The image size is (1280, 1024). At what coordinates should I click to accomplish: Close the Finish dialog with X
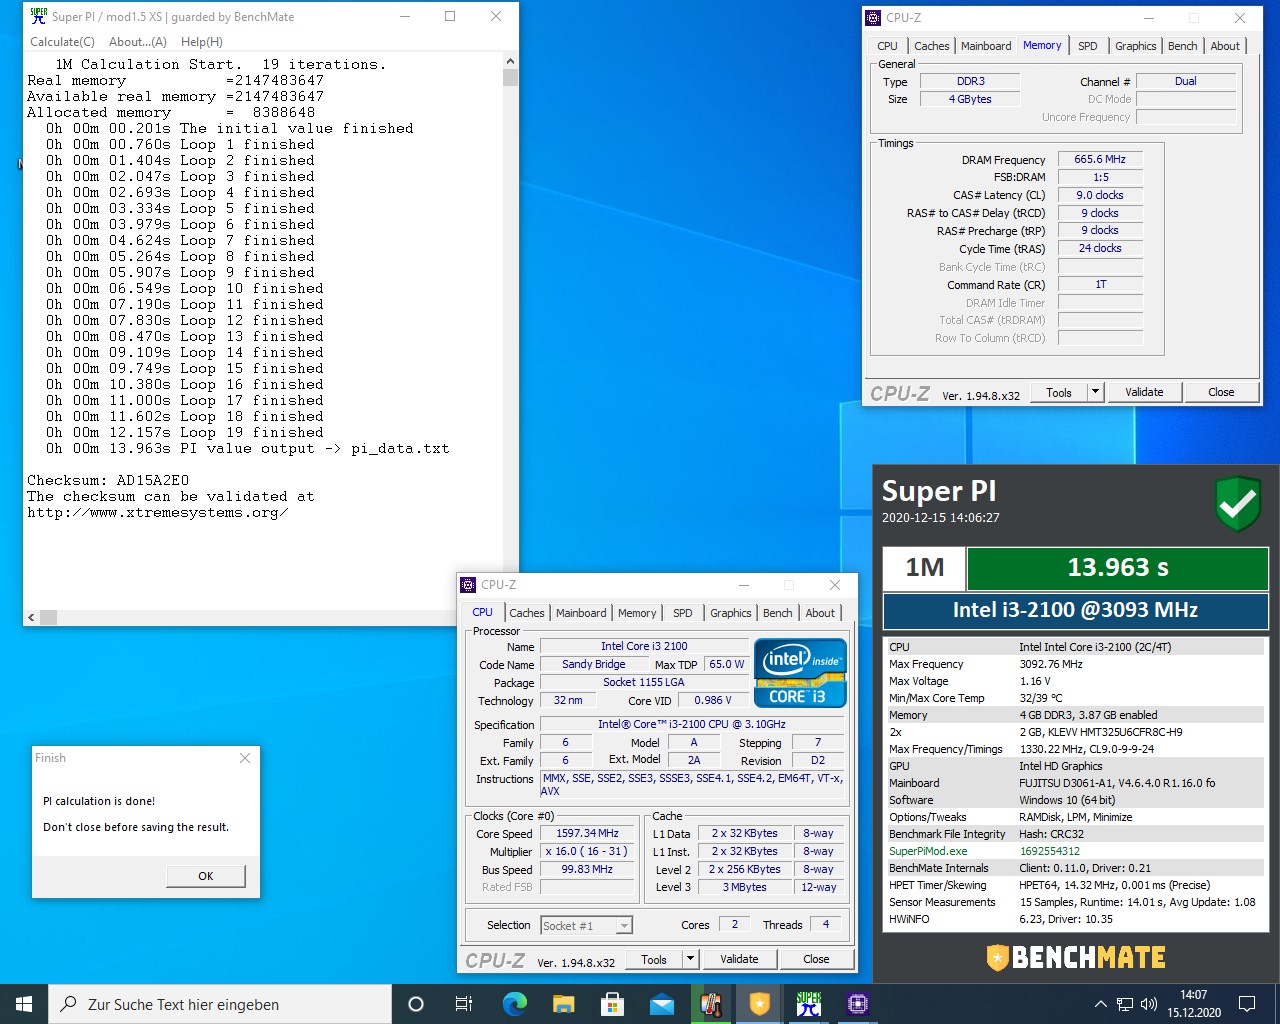pos(245,758)
